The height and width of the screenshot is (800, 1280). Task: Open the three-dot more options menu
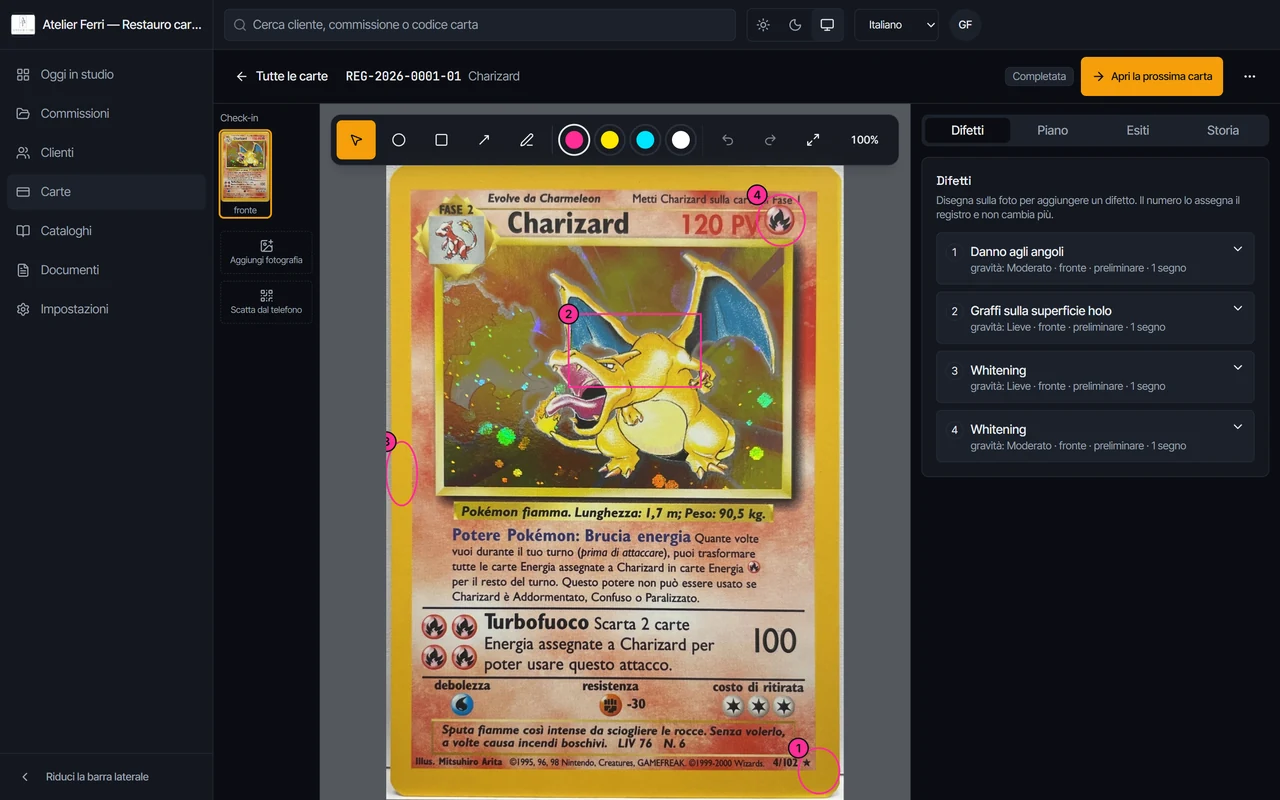click(1249, 76)
